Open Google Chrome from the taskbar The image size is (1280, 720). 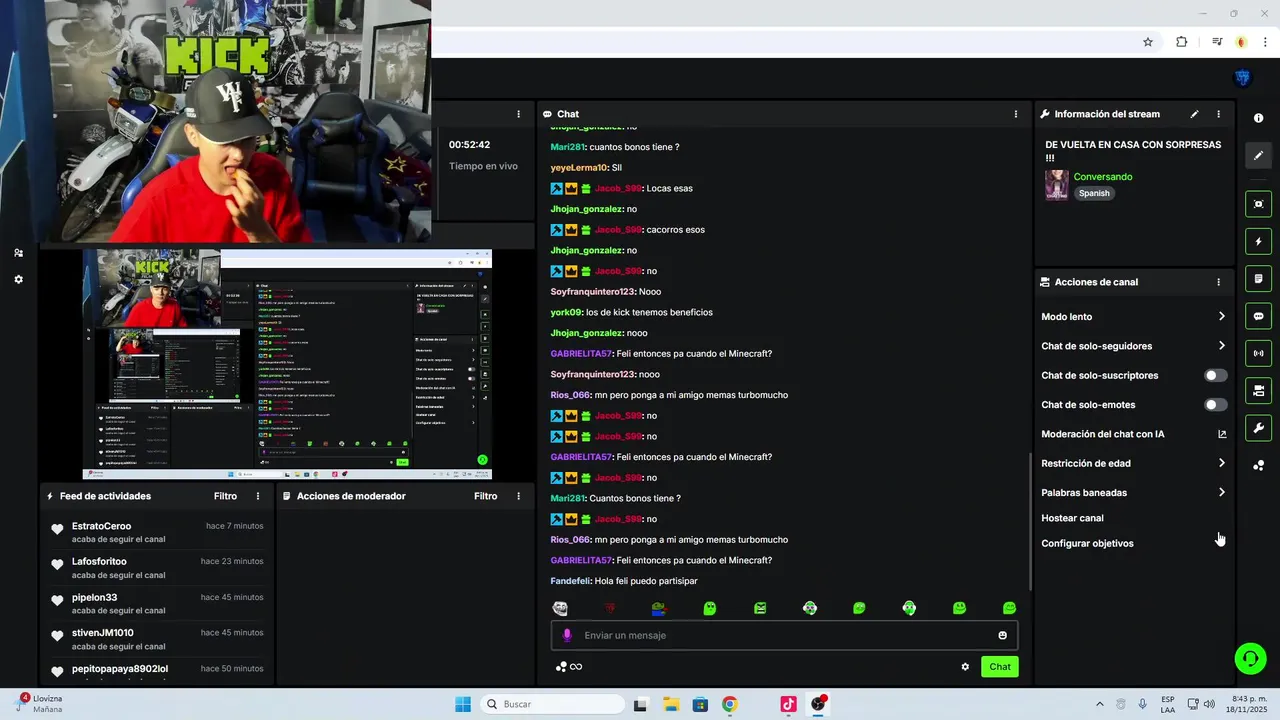pos(729,704)
